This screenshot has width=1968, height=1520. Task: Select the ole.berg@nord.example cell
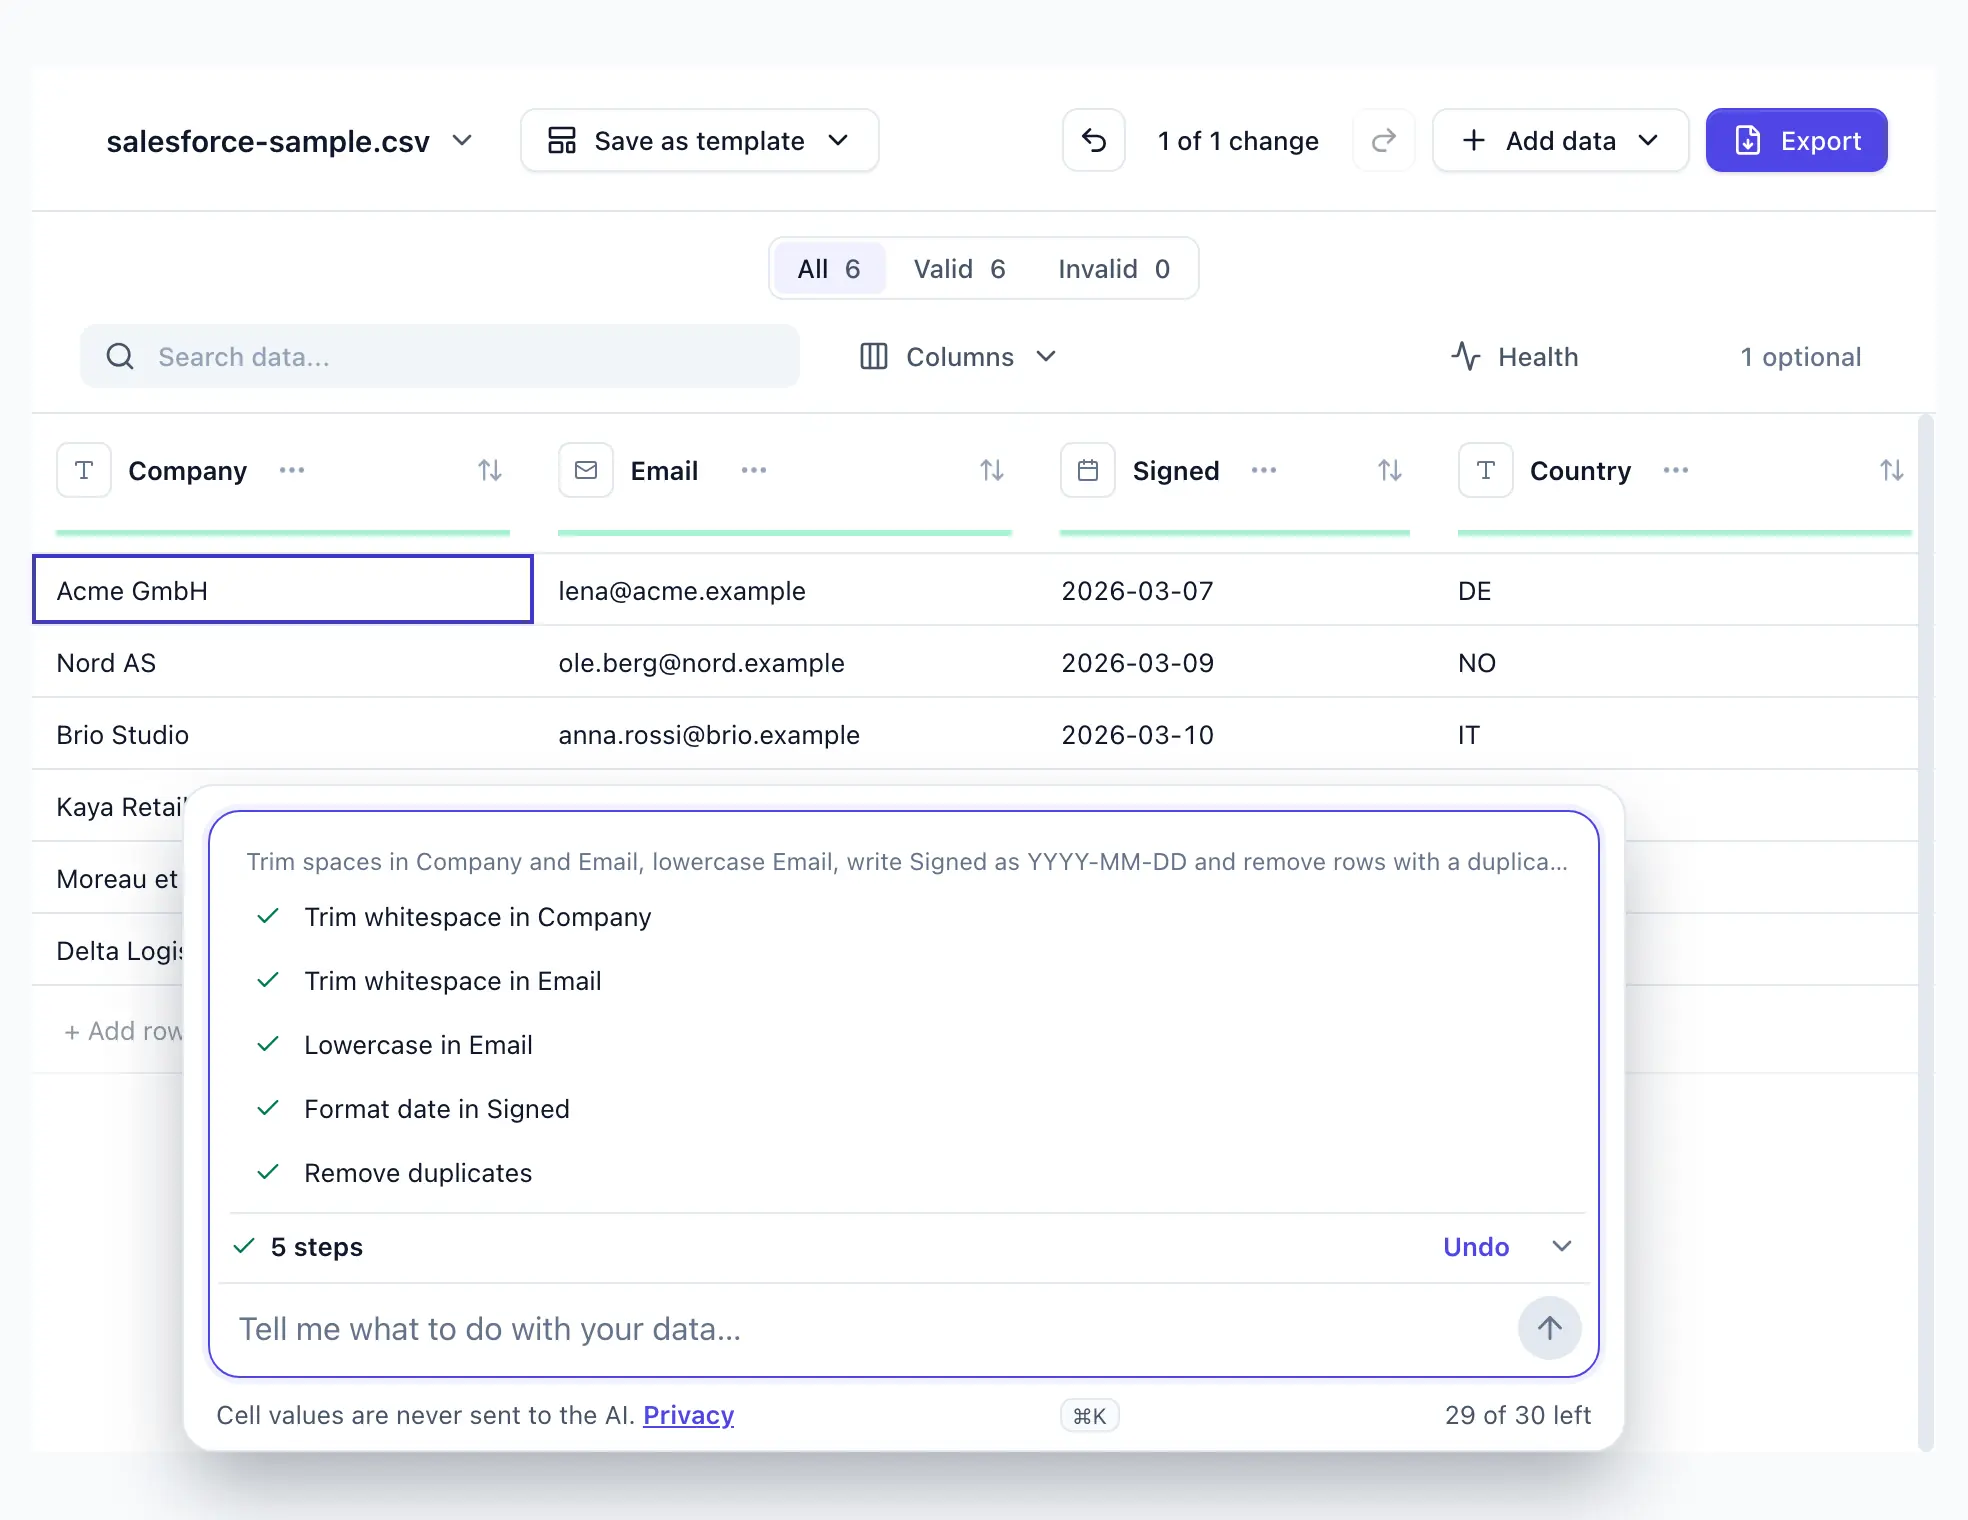[x=784, y=663]
